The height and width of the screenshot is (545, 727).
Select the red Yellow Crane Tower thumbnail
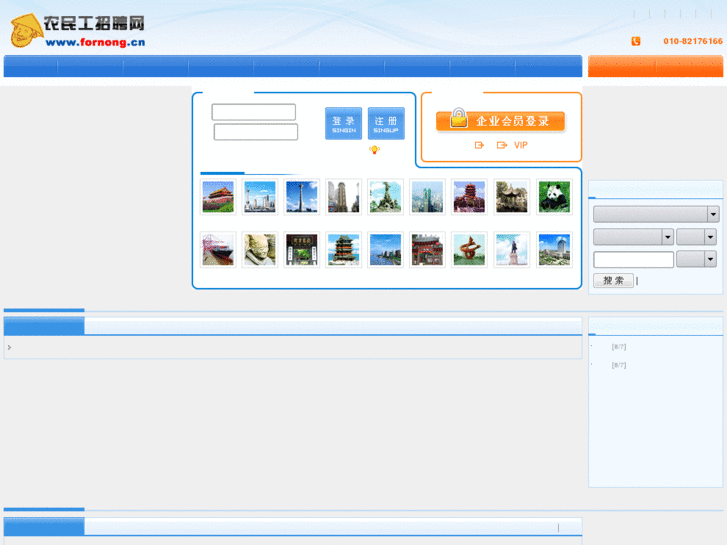pyautogui.click(x=469, y=197)
